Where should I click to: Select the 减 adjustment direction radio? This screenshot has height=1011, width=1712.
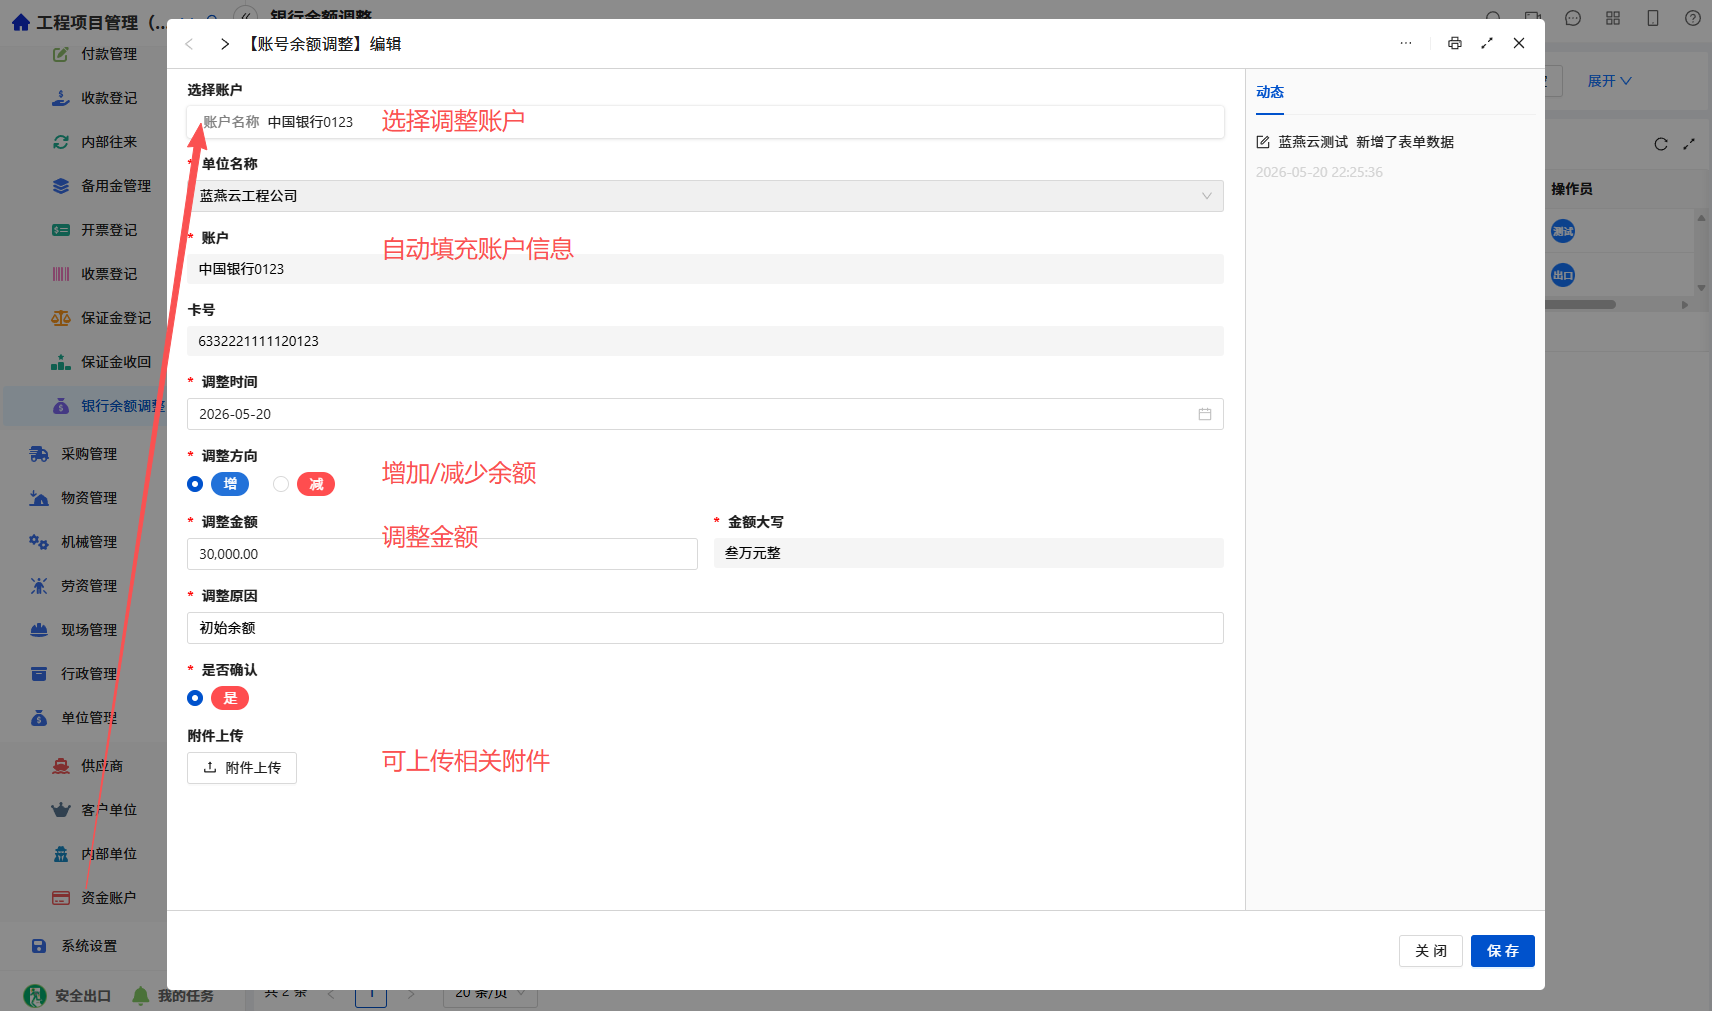281,484
